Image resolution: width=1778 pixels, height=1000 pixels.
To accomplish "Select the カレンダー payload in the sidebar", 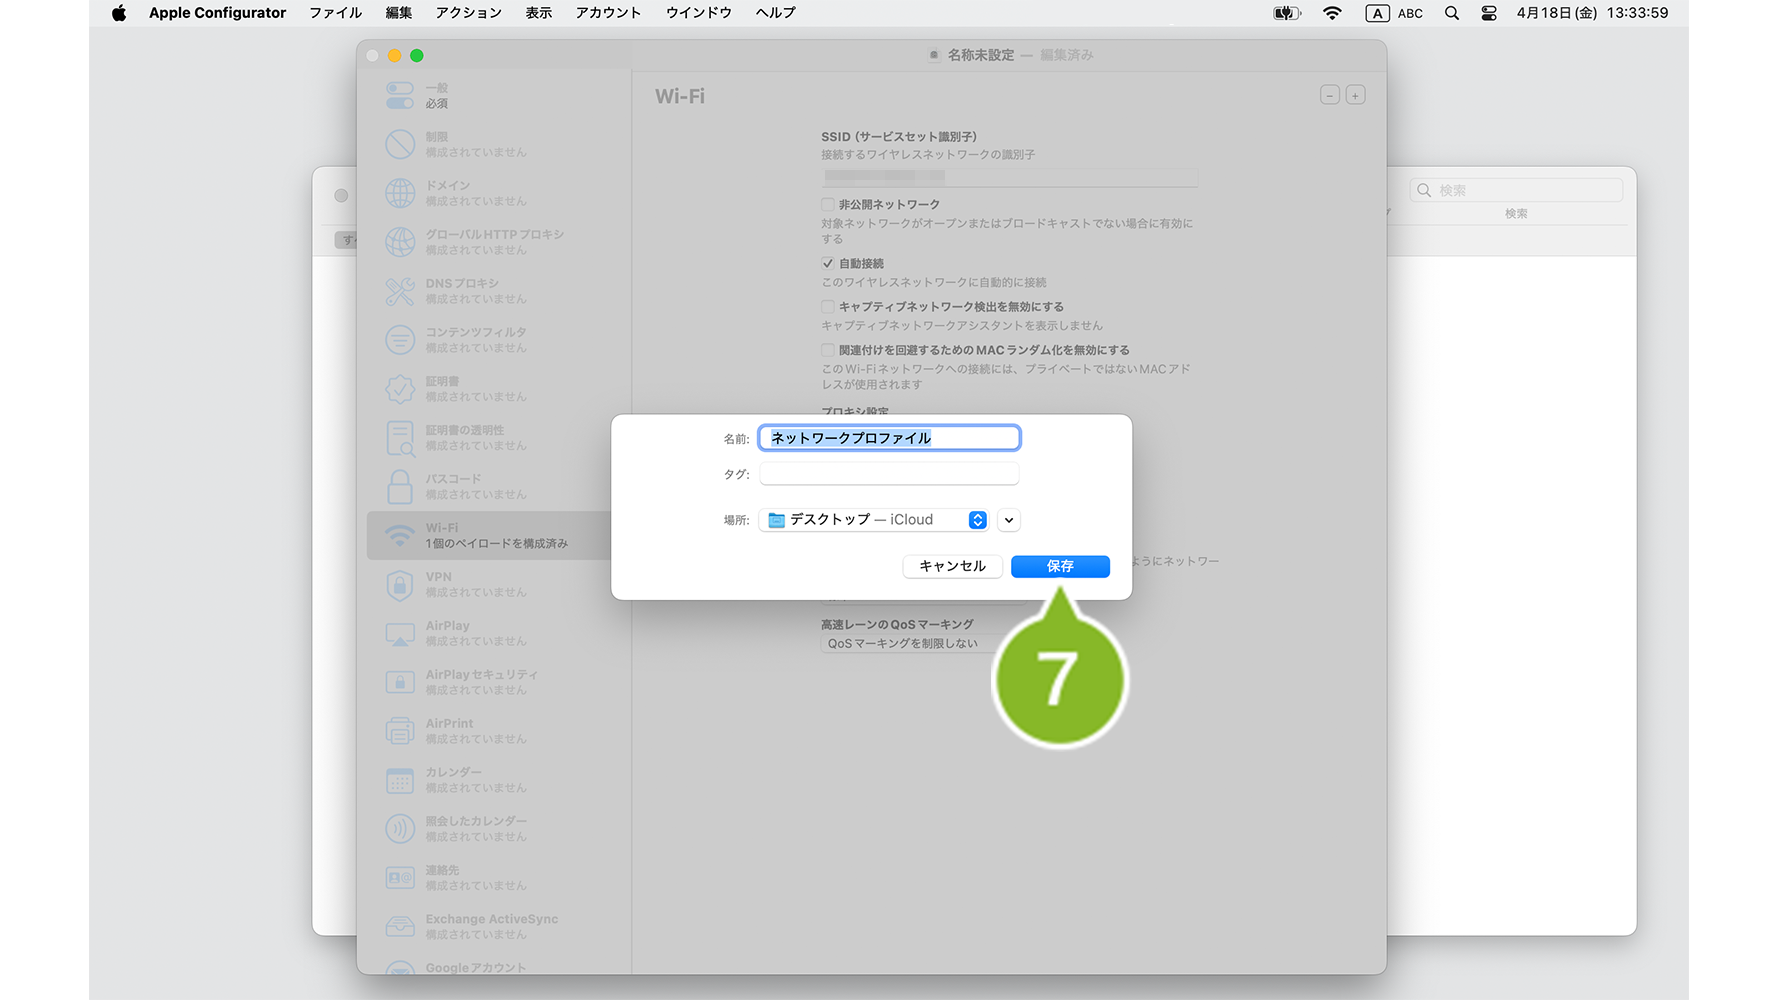I will coord(496,780).
